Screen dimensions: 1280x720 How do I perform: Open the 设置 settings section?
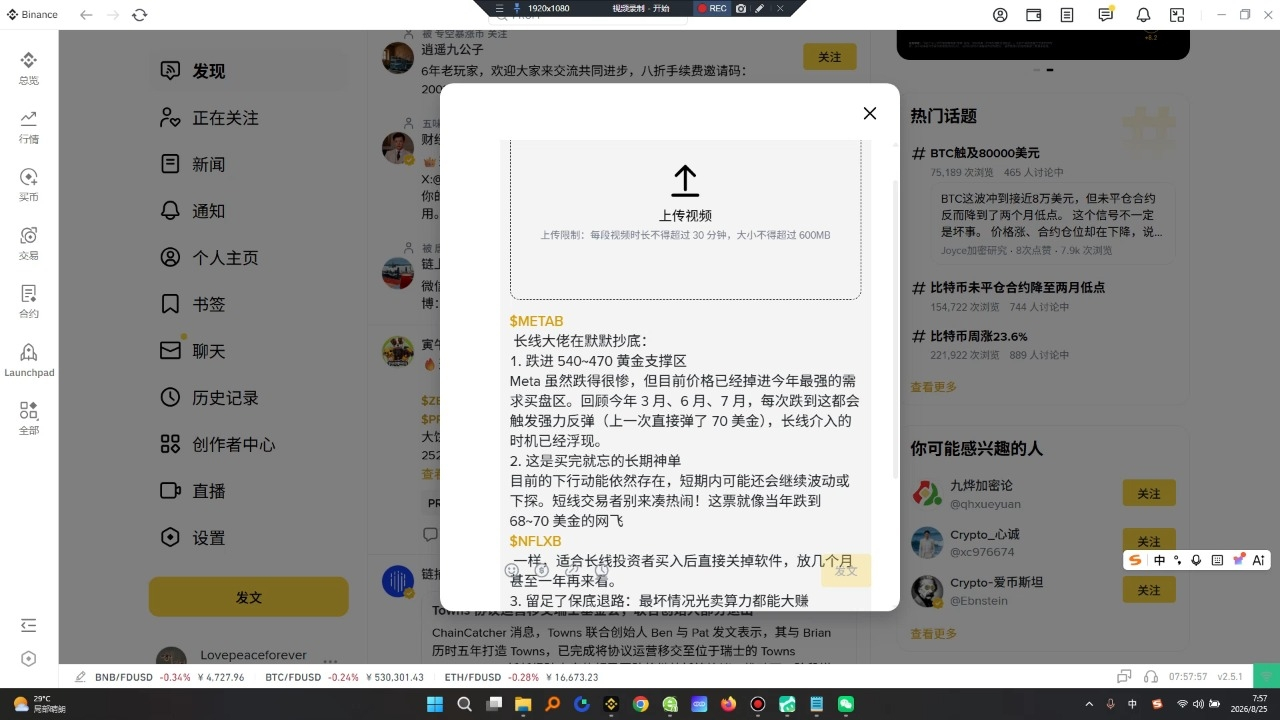[x=250, y=538]
